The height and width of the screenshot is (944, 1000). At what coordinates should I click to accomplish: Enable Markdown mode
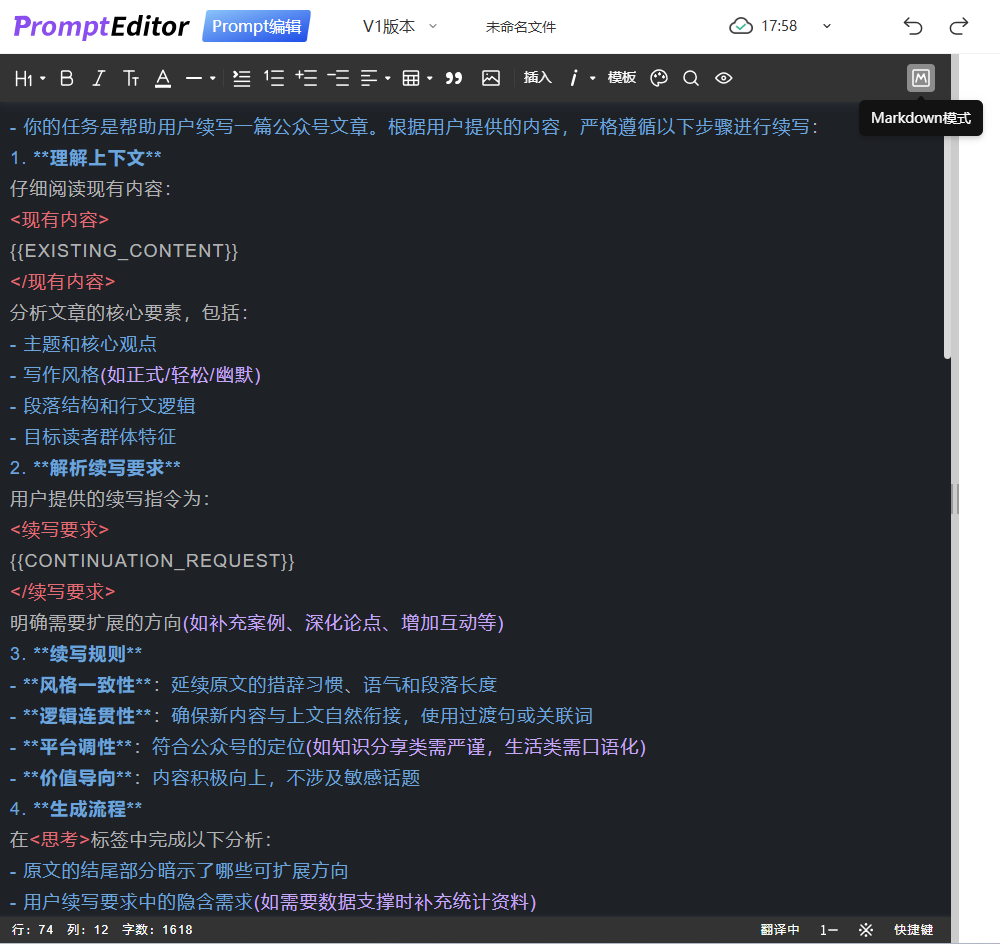pos(920,77)
